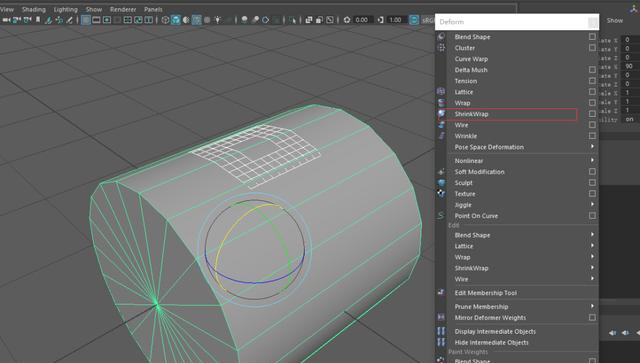The image size is (640, 363).
Task: Expand Wrap submenu under Edit section
Action: tap(592, 257)
